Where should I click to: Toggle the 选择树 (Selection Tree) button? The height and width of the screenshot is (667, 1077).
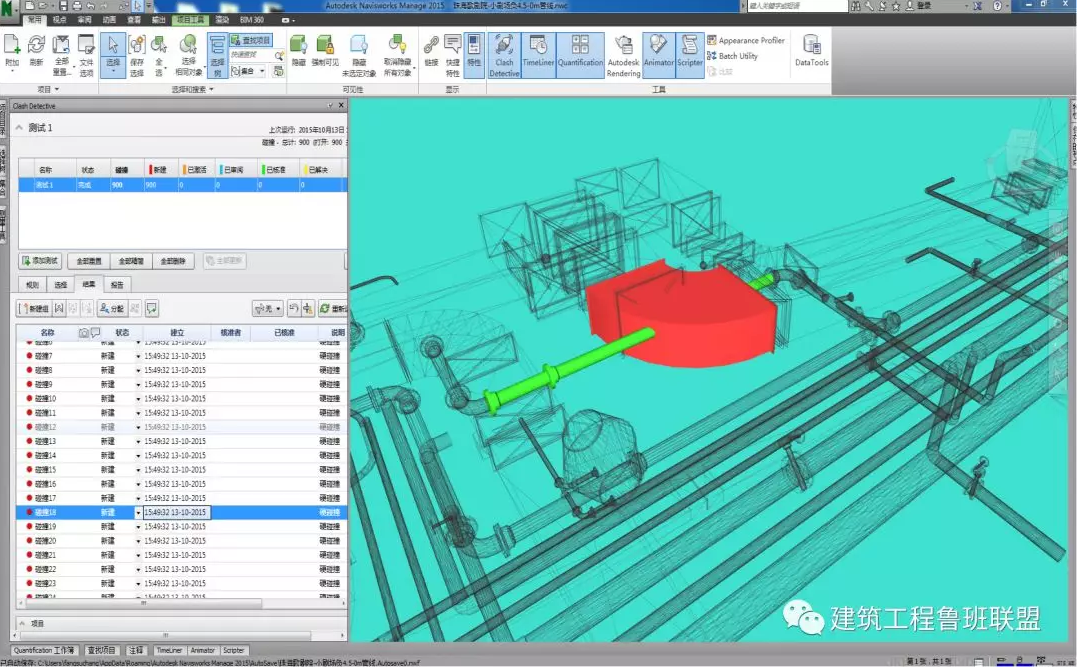(x=217, y=54)
